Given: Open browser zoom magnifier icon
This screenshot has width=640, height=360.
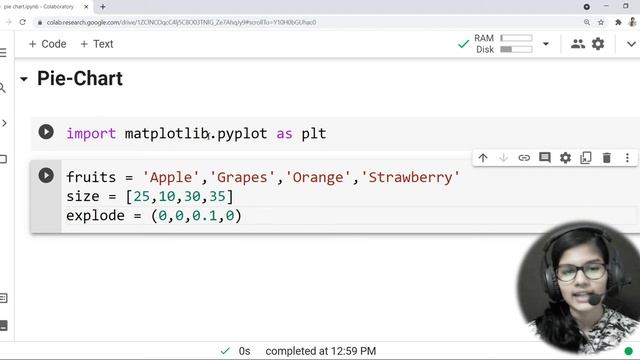Looking at the screenshot, I should tap(587, 22).
